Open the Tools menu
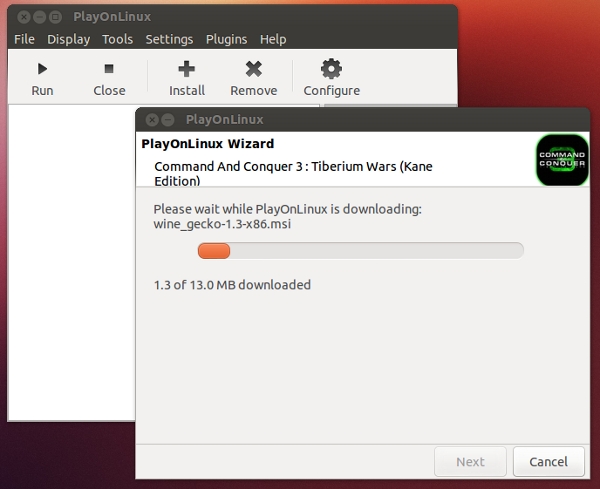Viewport: 600px width, 489px height. tap(117, 39)
